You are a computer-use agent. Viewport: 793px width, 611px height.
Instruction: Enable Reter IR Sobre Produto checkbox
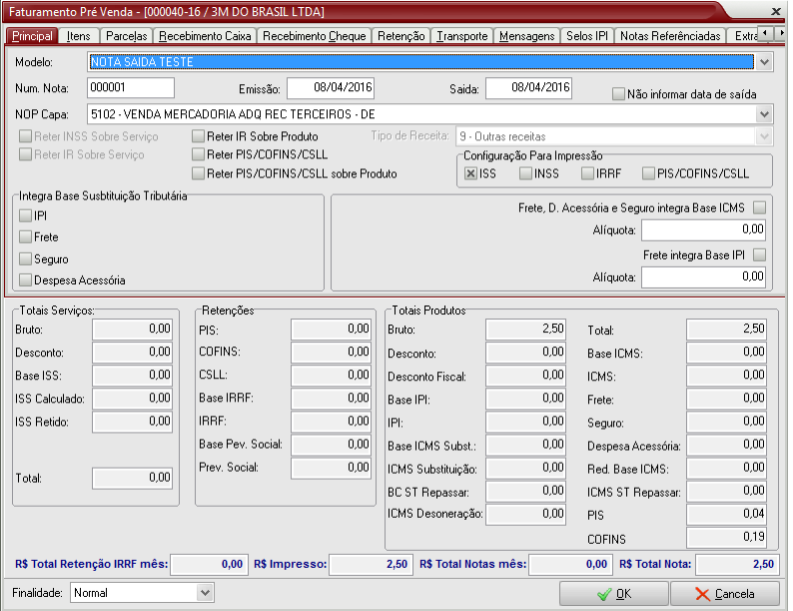199,136
